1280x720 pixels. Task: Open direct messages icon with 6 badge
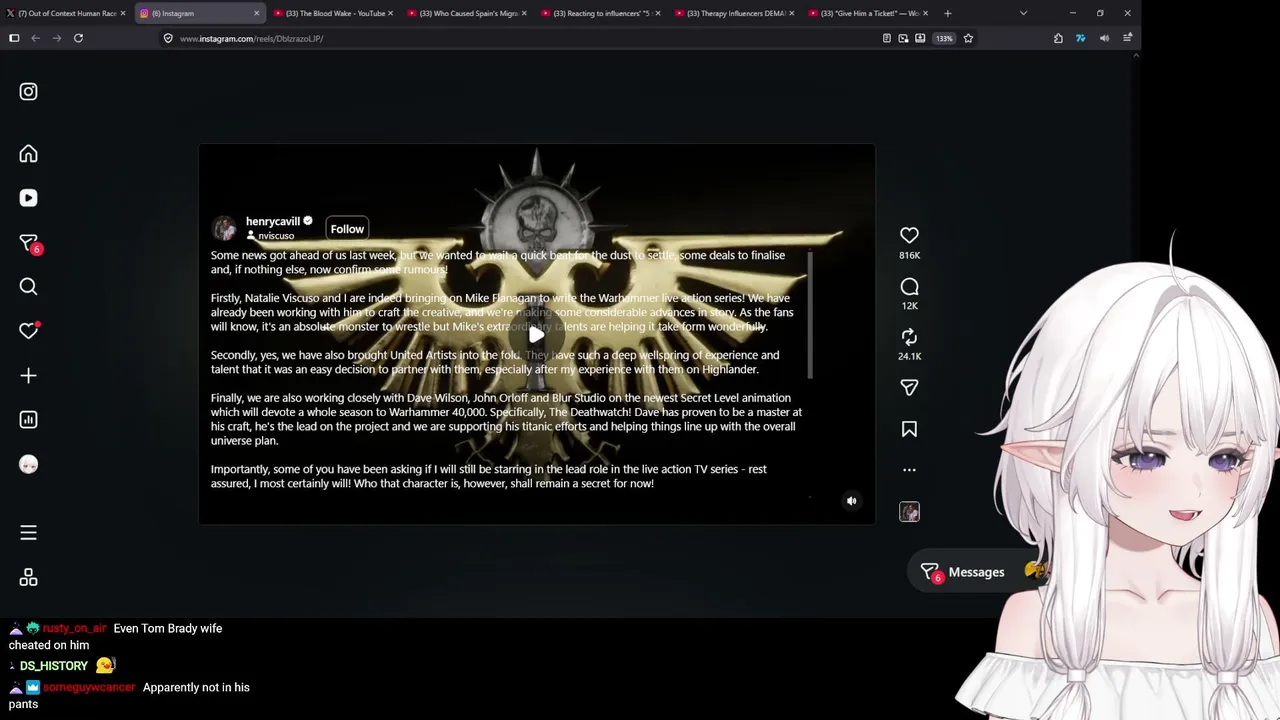coord(29,243)
